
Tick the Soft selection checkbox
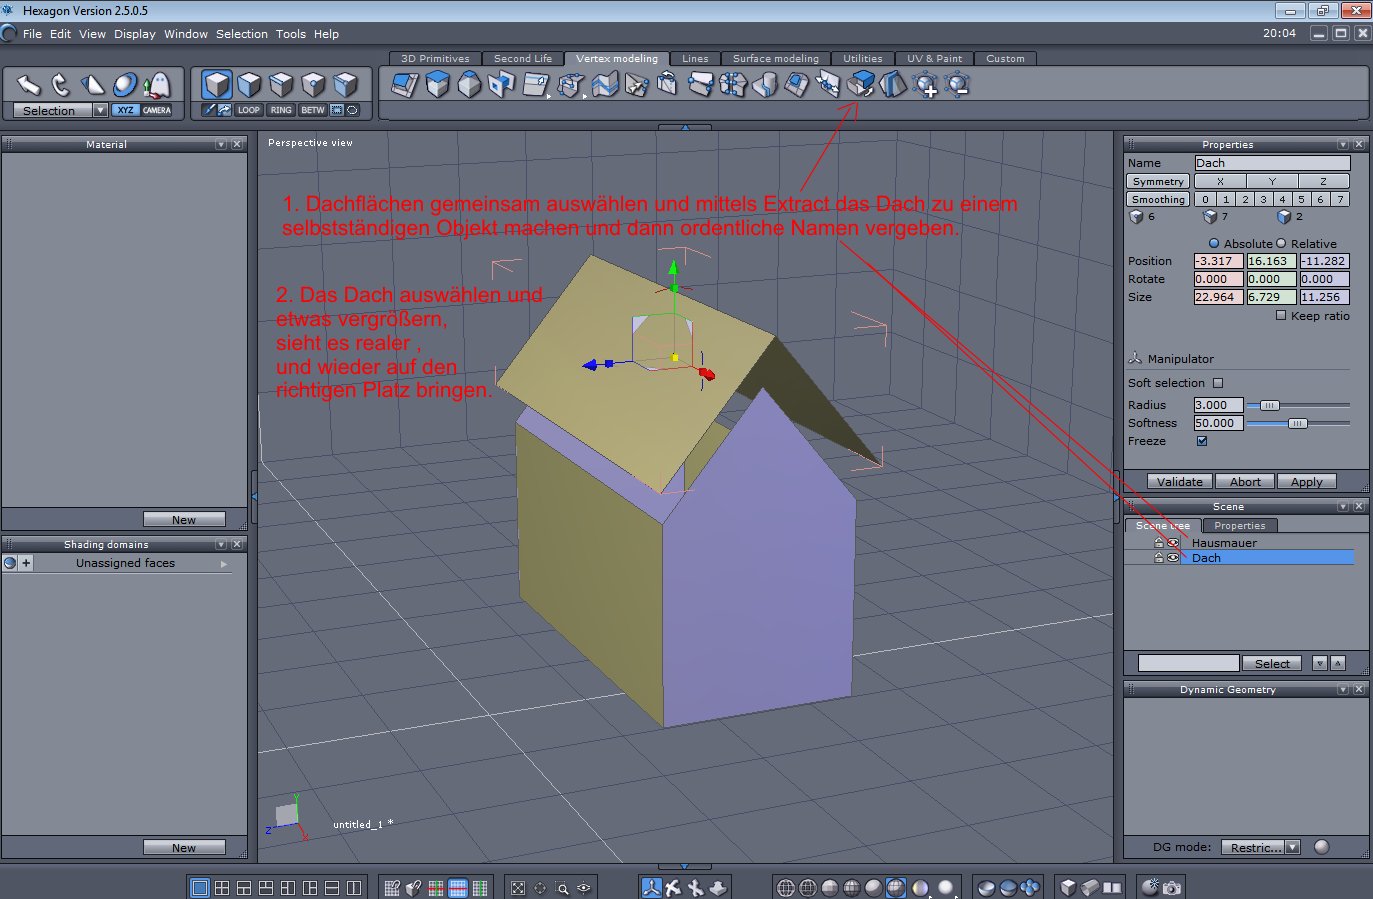point(1218,383)
